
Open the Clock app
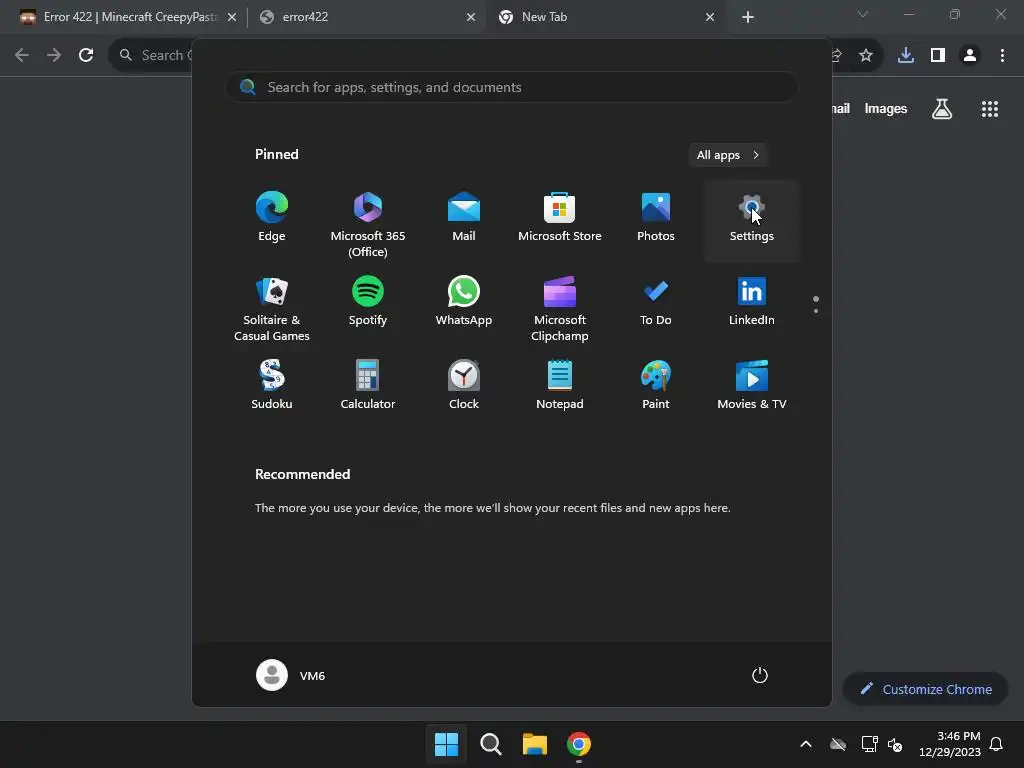pyautogui.click(x=464, y=386)
